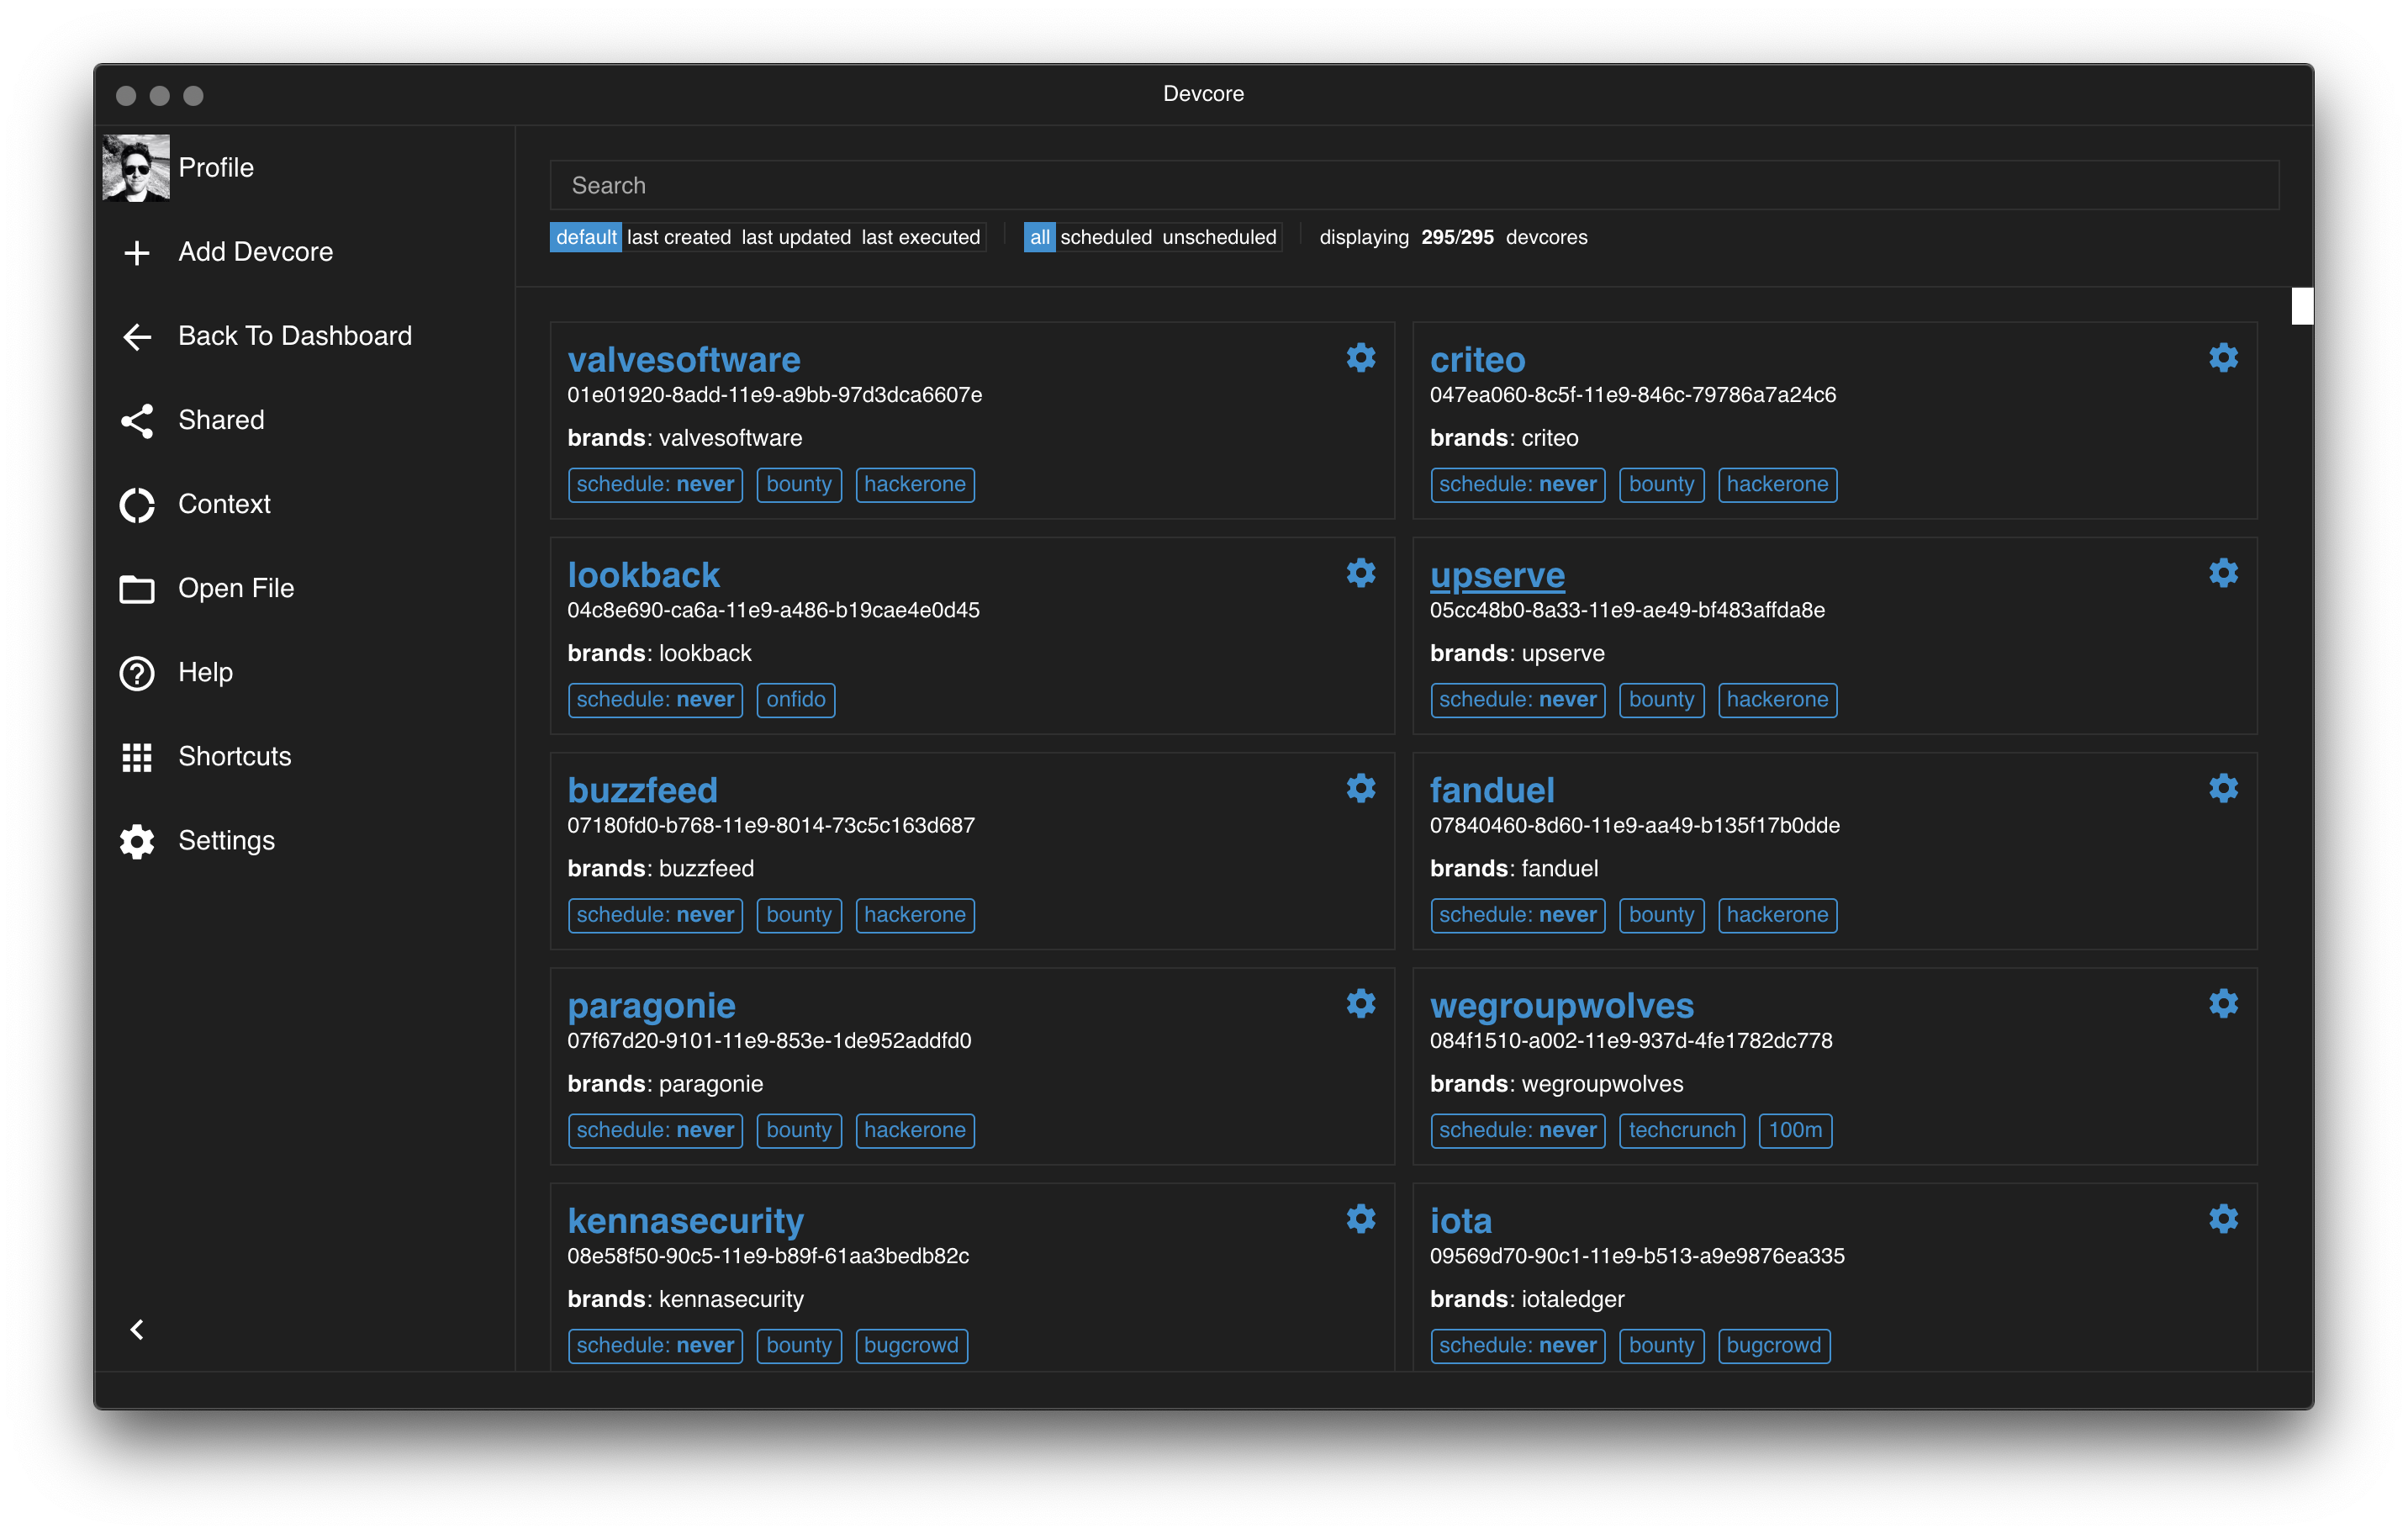Viewport: 2408px width, 1534px height.
Task: Click the sidebar Settings gear icon
Action: pos(137,841)
